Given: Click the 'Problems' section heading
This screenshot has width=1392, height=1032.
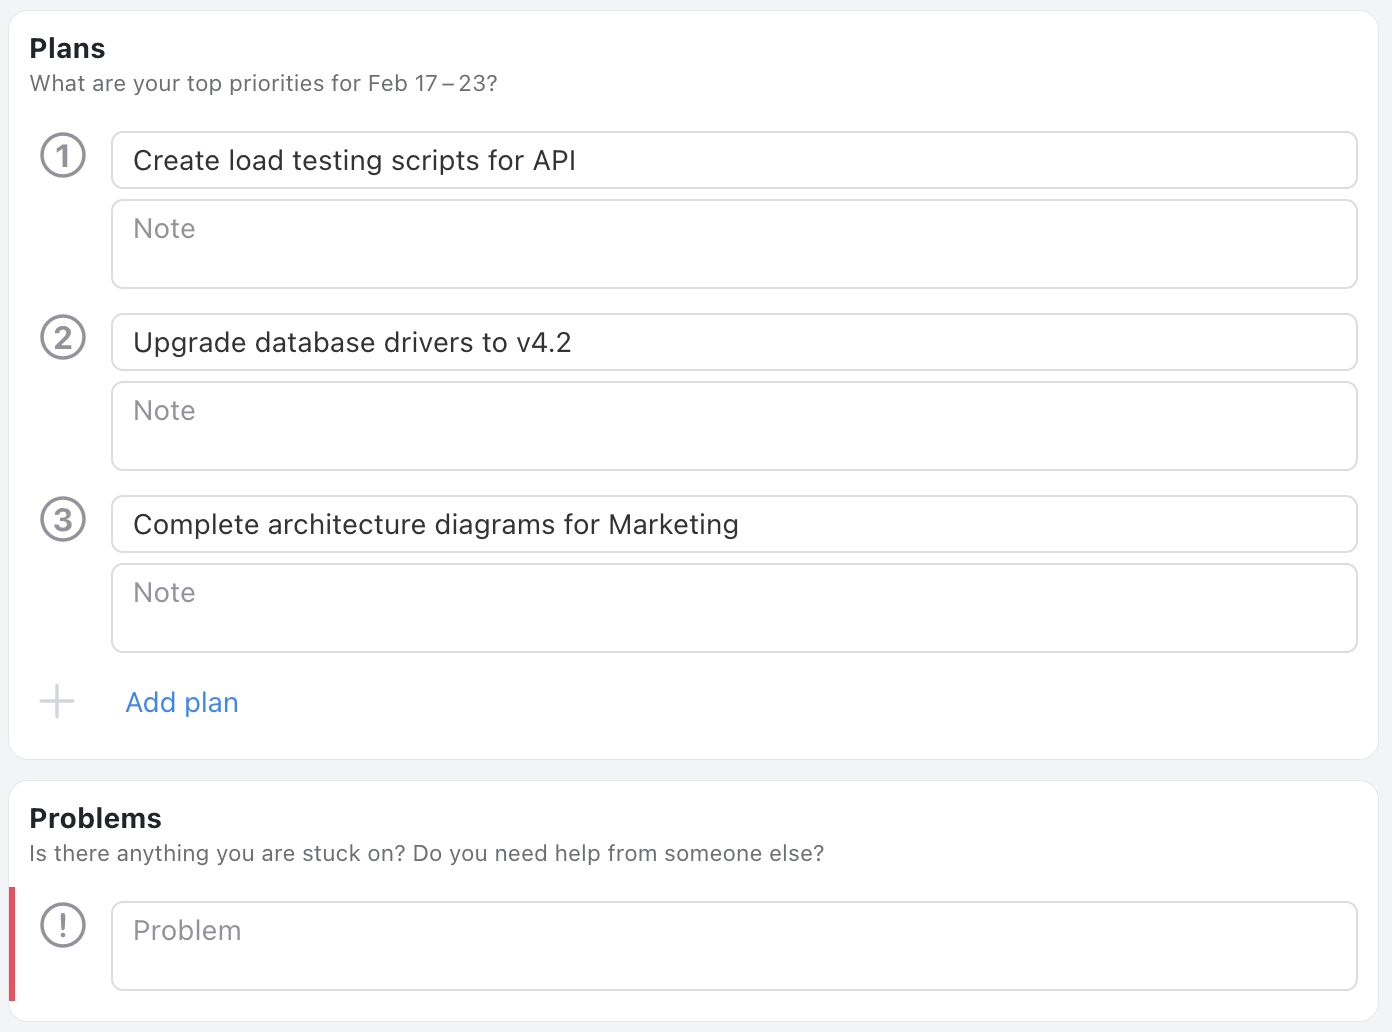Looking at the screenshot, I should point(95,818).
